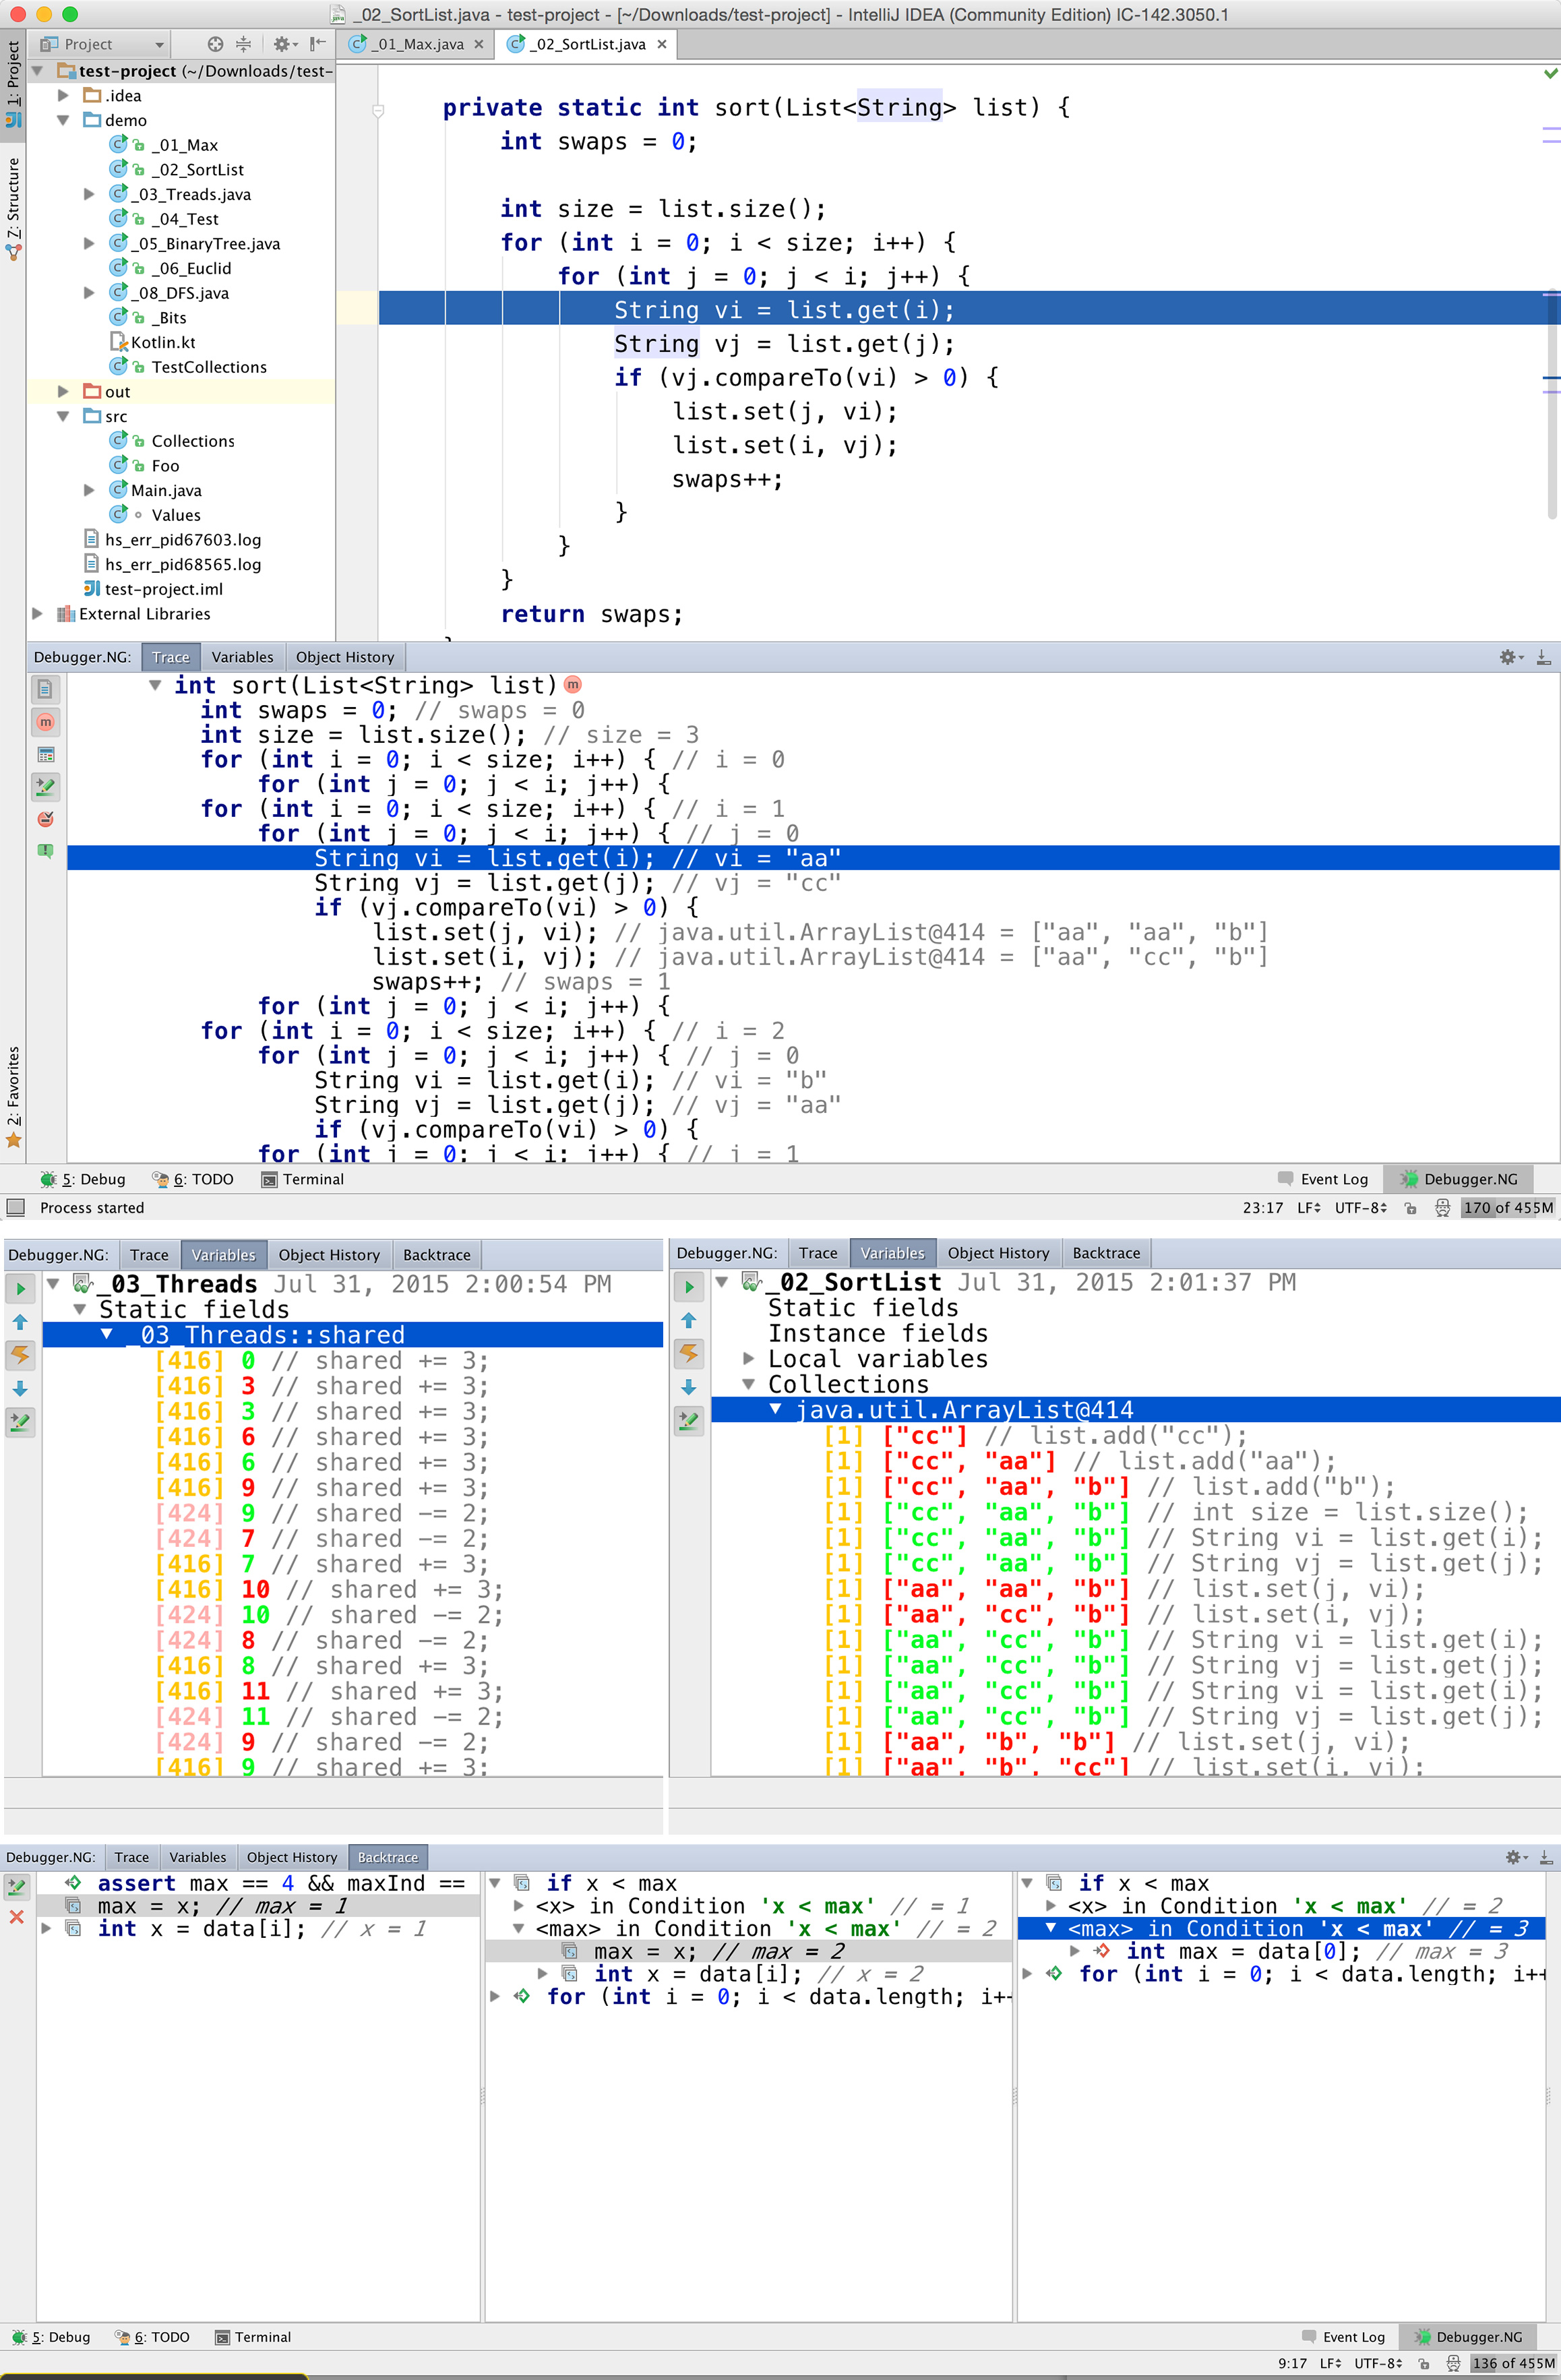Click the pencil icon in the bottom Backtrace panel
The image size is (1561, 2380).
pyautogui.click(x=17, y=1888)
